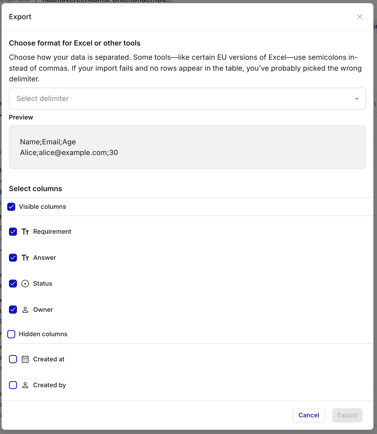377x434 pixels.
Task: Click the delimiter preview box
Action: [187, 147]
